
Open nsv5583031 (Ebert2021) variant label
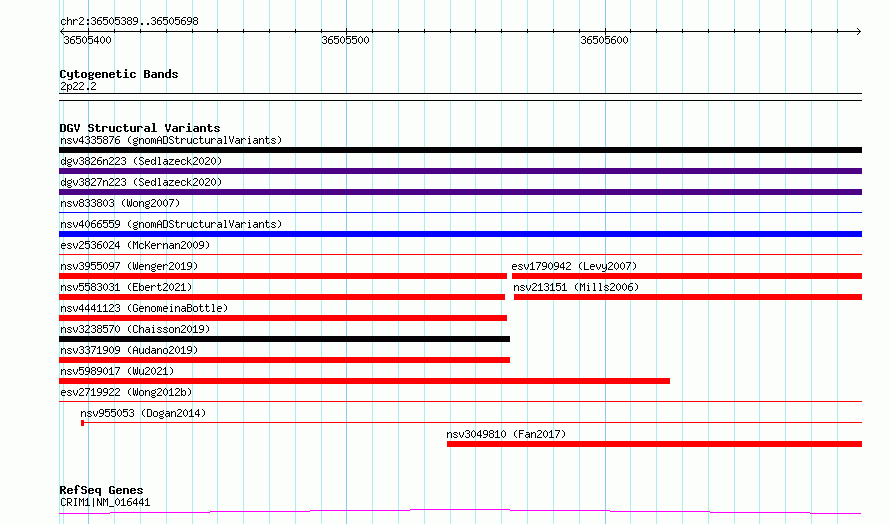click(126, 287)
